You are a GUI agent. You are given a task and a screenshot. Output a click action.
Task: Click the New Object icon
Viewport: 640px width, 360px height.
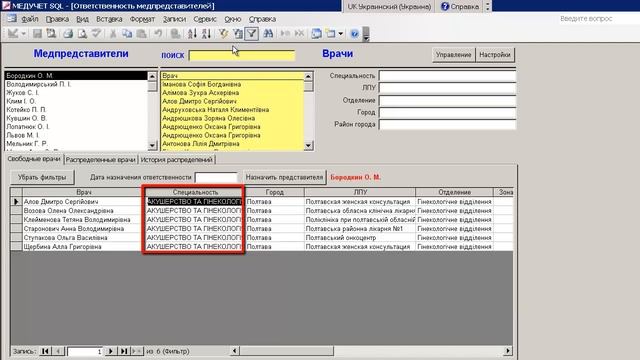click(331, 33)
